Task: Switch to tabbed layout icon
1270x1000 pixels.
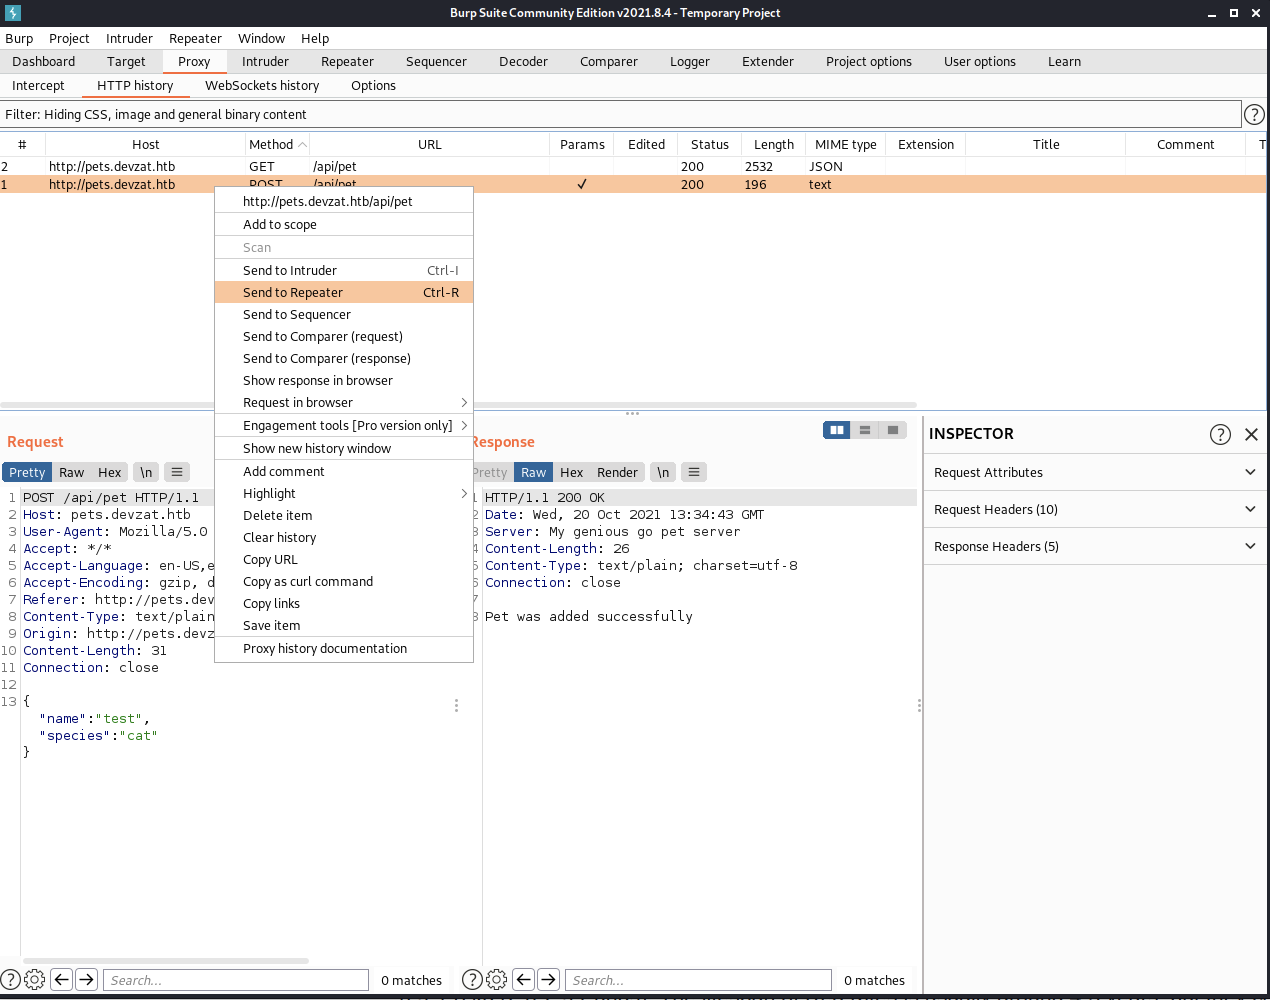Action: coord(893,430)
